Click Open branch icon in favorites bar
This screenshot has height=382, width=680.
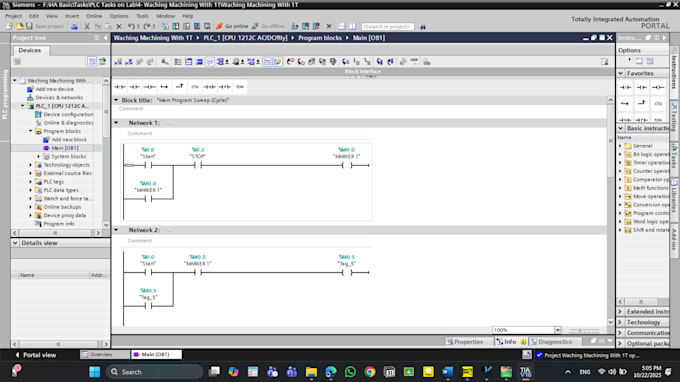click(x=164, y=87)
